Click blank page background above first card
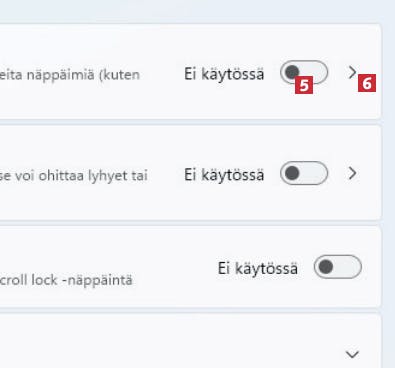The image size is (395, 368). tap(190, 11)
